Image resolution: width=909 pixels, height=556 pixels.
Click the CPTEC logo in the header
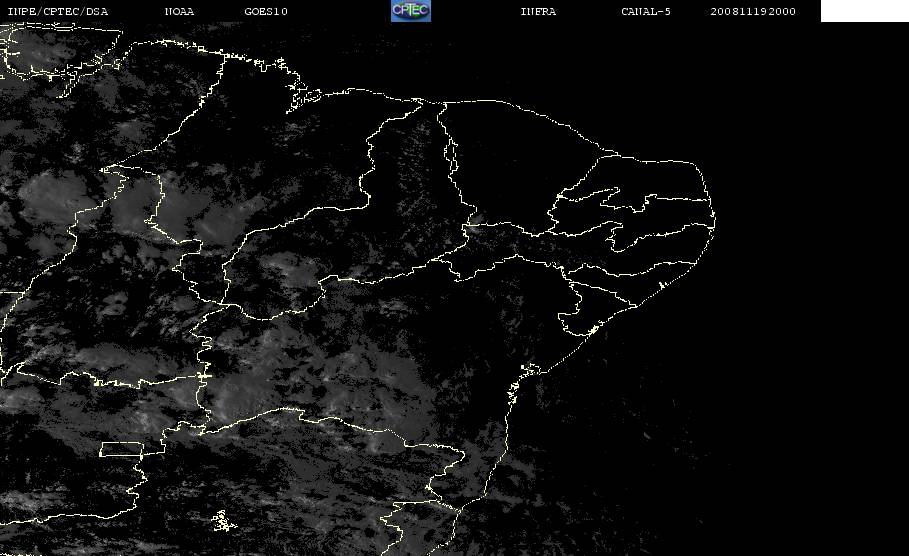pos(410,10)
